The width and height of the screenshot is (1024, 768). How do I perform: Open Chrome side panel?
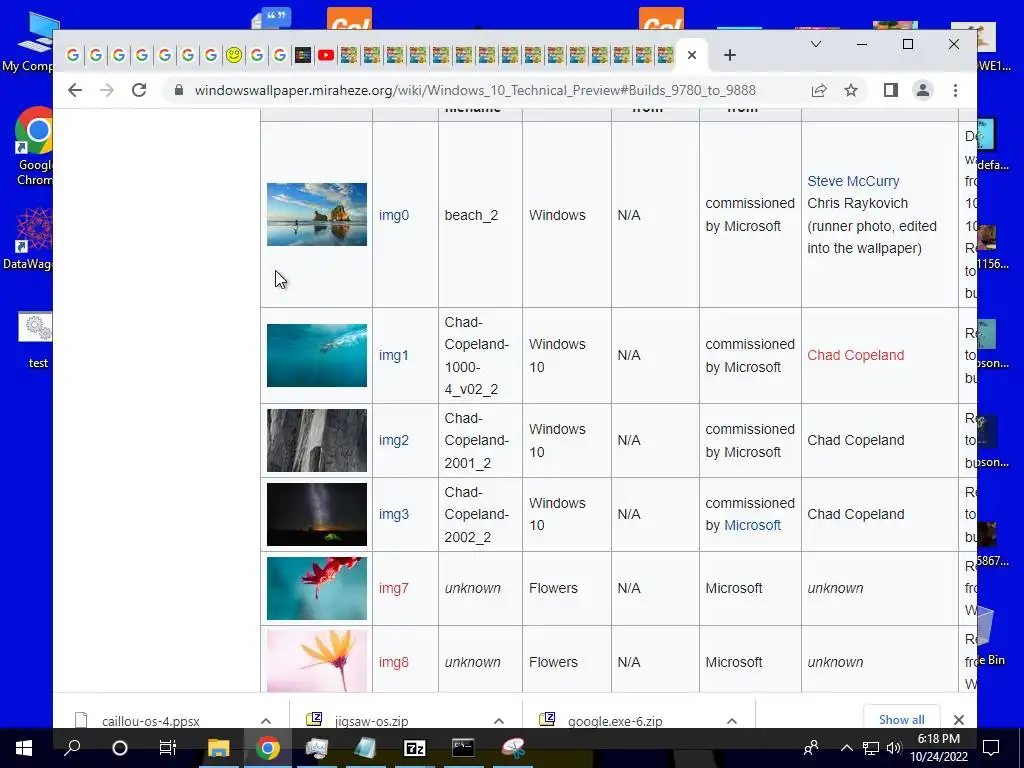point(890,90)
